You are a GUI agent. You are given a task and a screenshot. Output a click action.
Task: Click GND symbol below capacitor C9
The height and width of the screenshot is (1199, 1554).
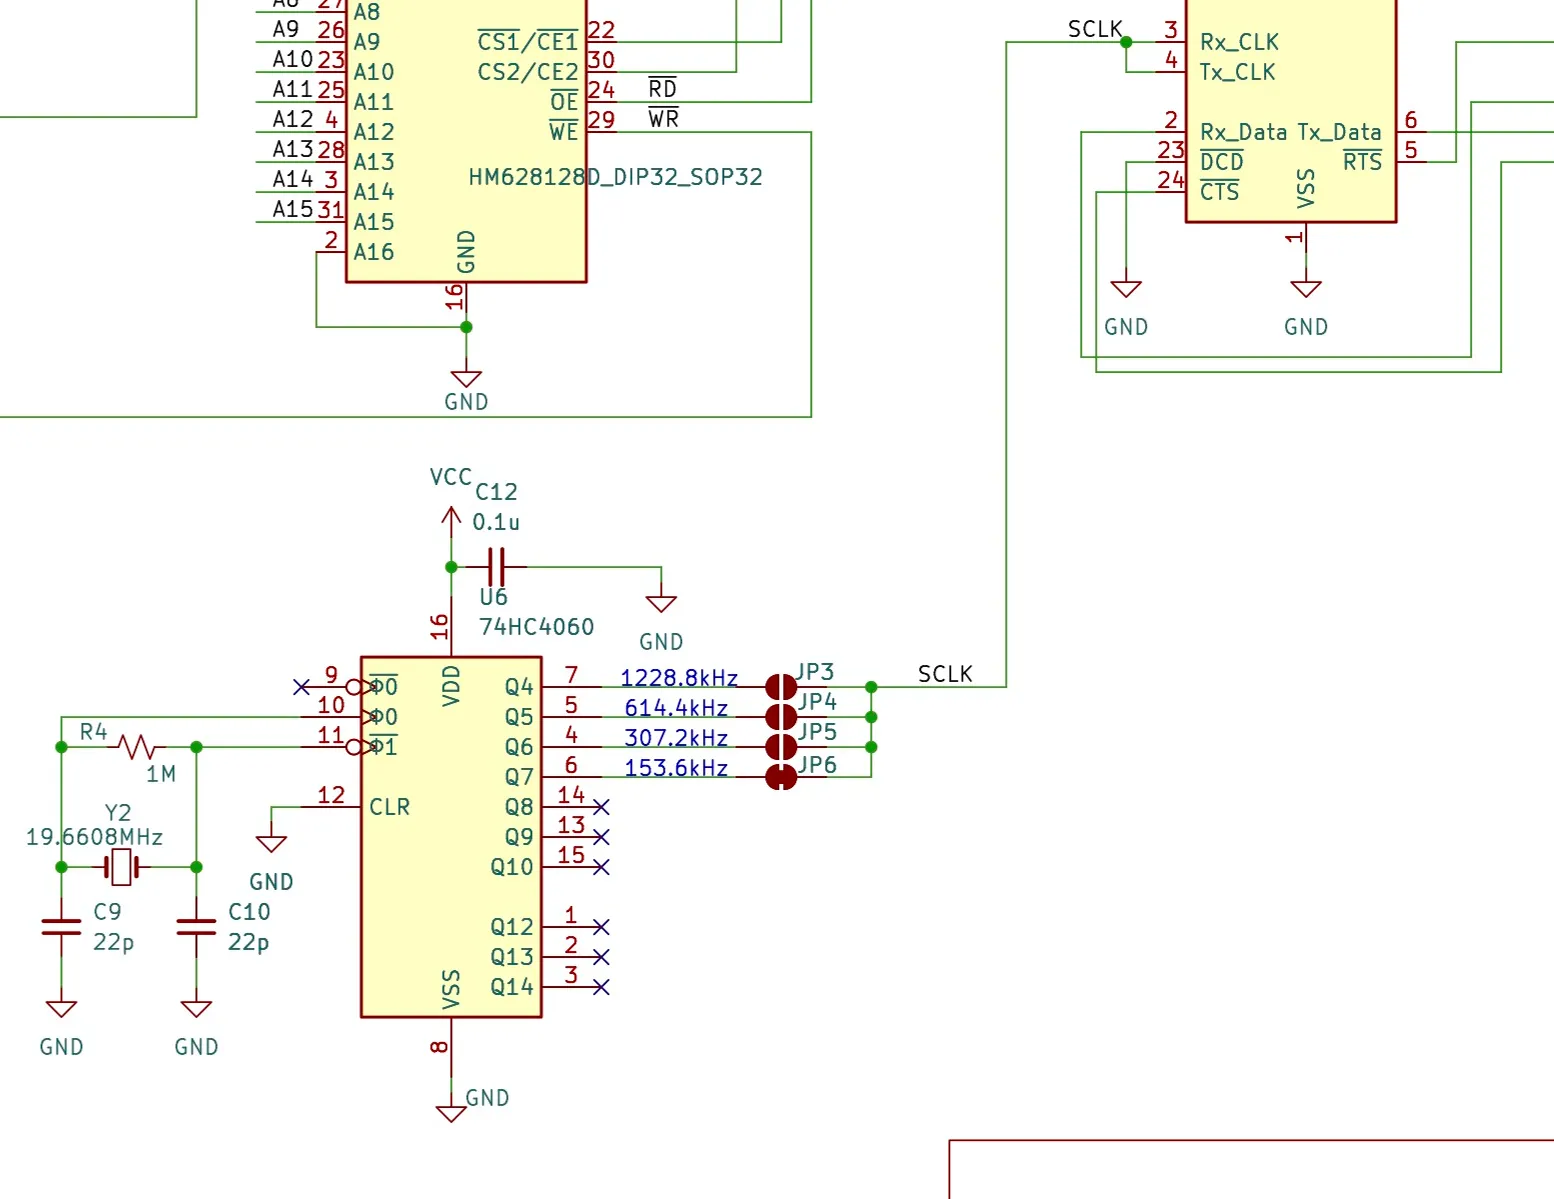pos(61,1009)
